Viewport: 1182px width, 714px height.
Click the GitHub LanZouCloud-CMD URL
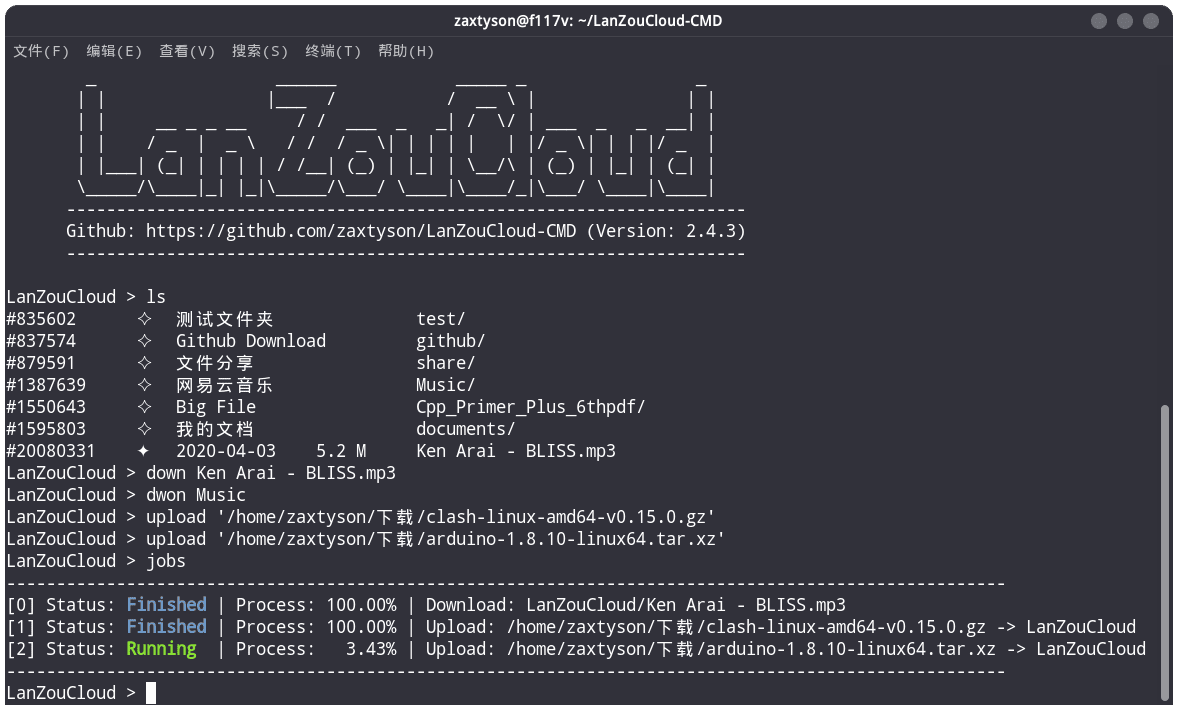pos(361,231)
